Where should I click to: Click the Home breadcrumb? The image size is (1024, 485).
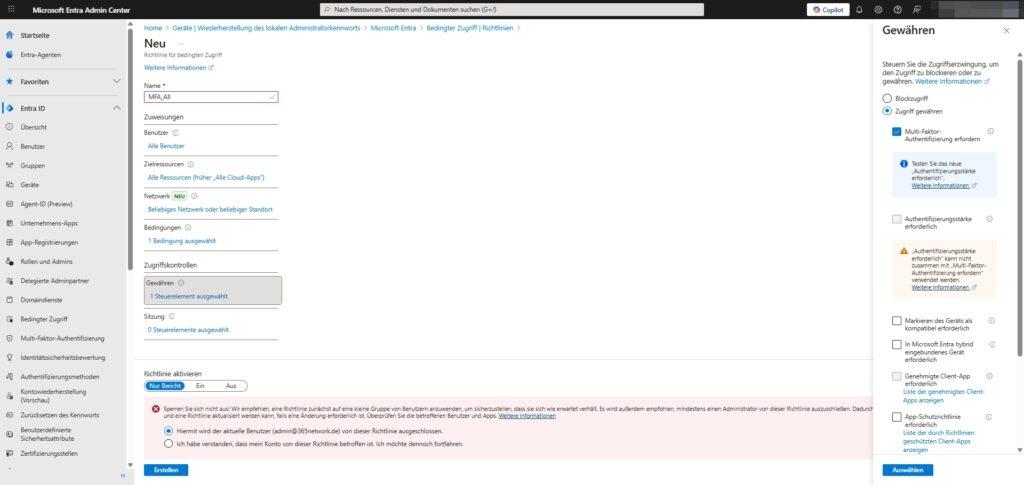point(153,28)
